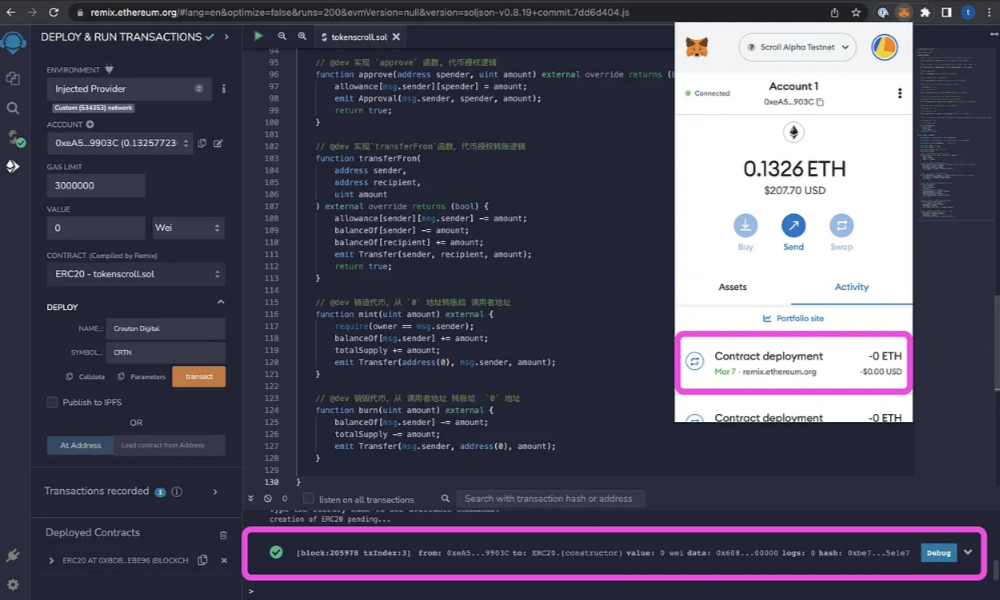Click the NAME_ field containing Crouton Digital
The width and height of the screenshot is (1000, 600).
[165, 328]
